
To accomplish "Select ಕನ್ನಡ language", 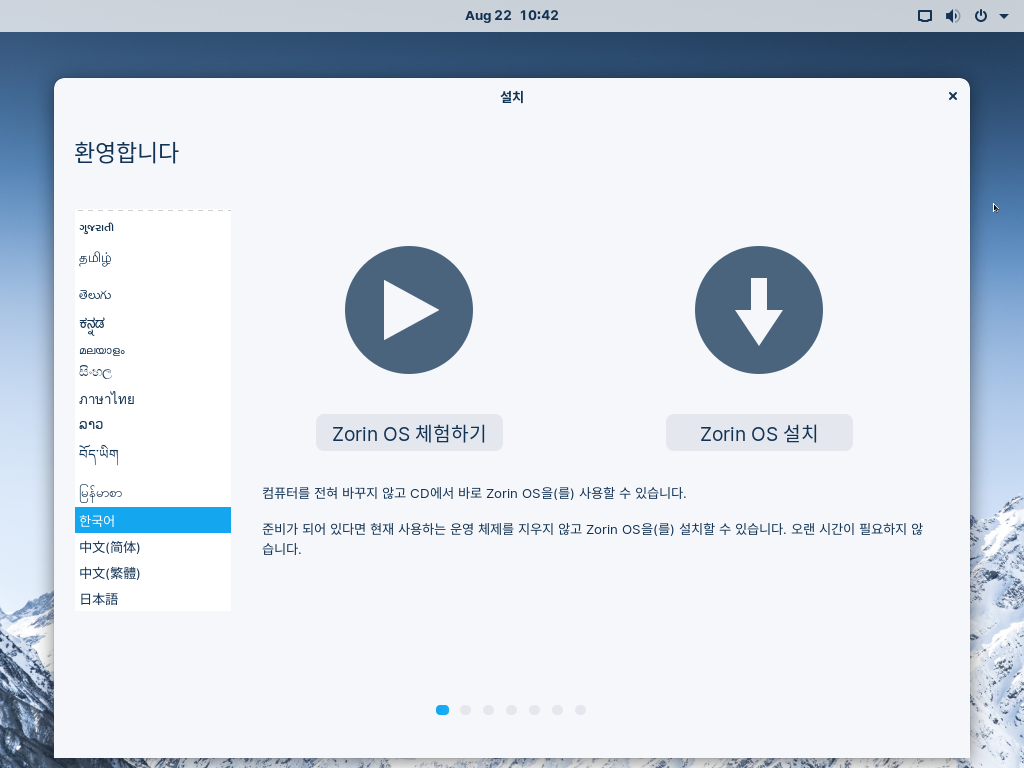I will (x=153, y=324).
